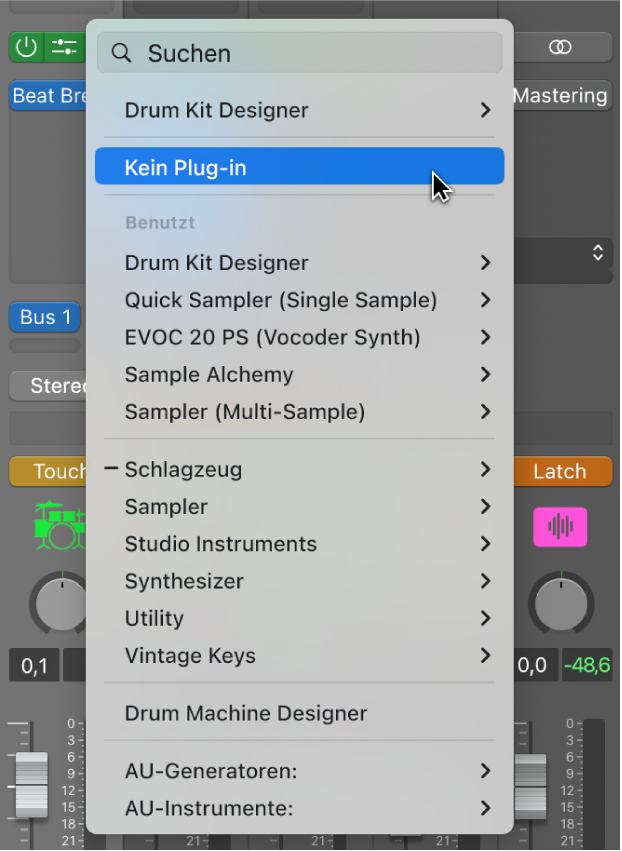Open the Sample Alchemy menu item
622x851 pixels.
point(209,375)
